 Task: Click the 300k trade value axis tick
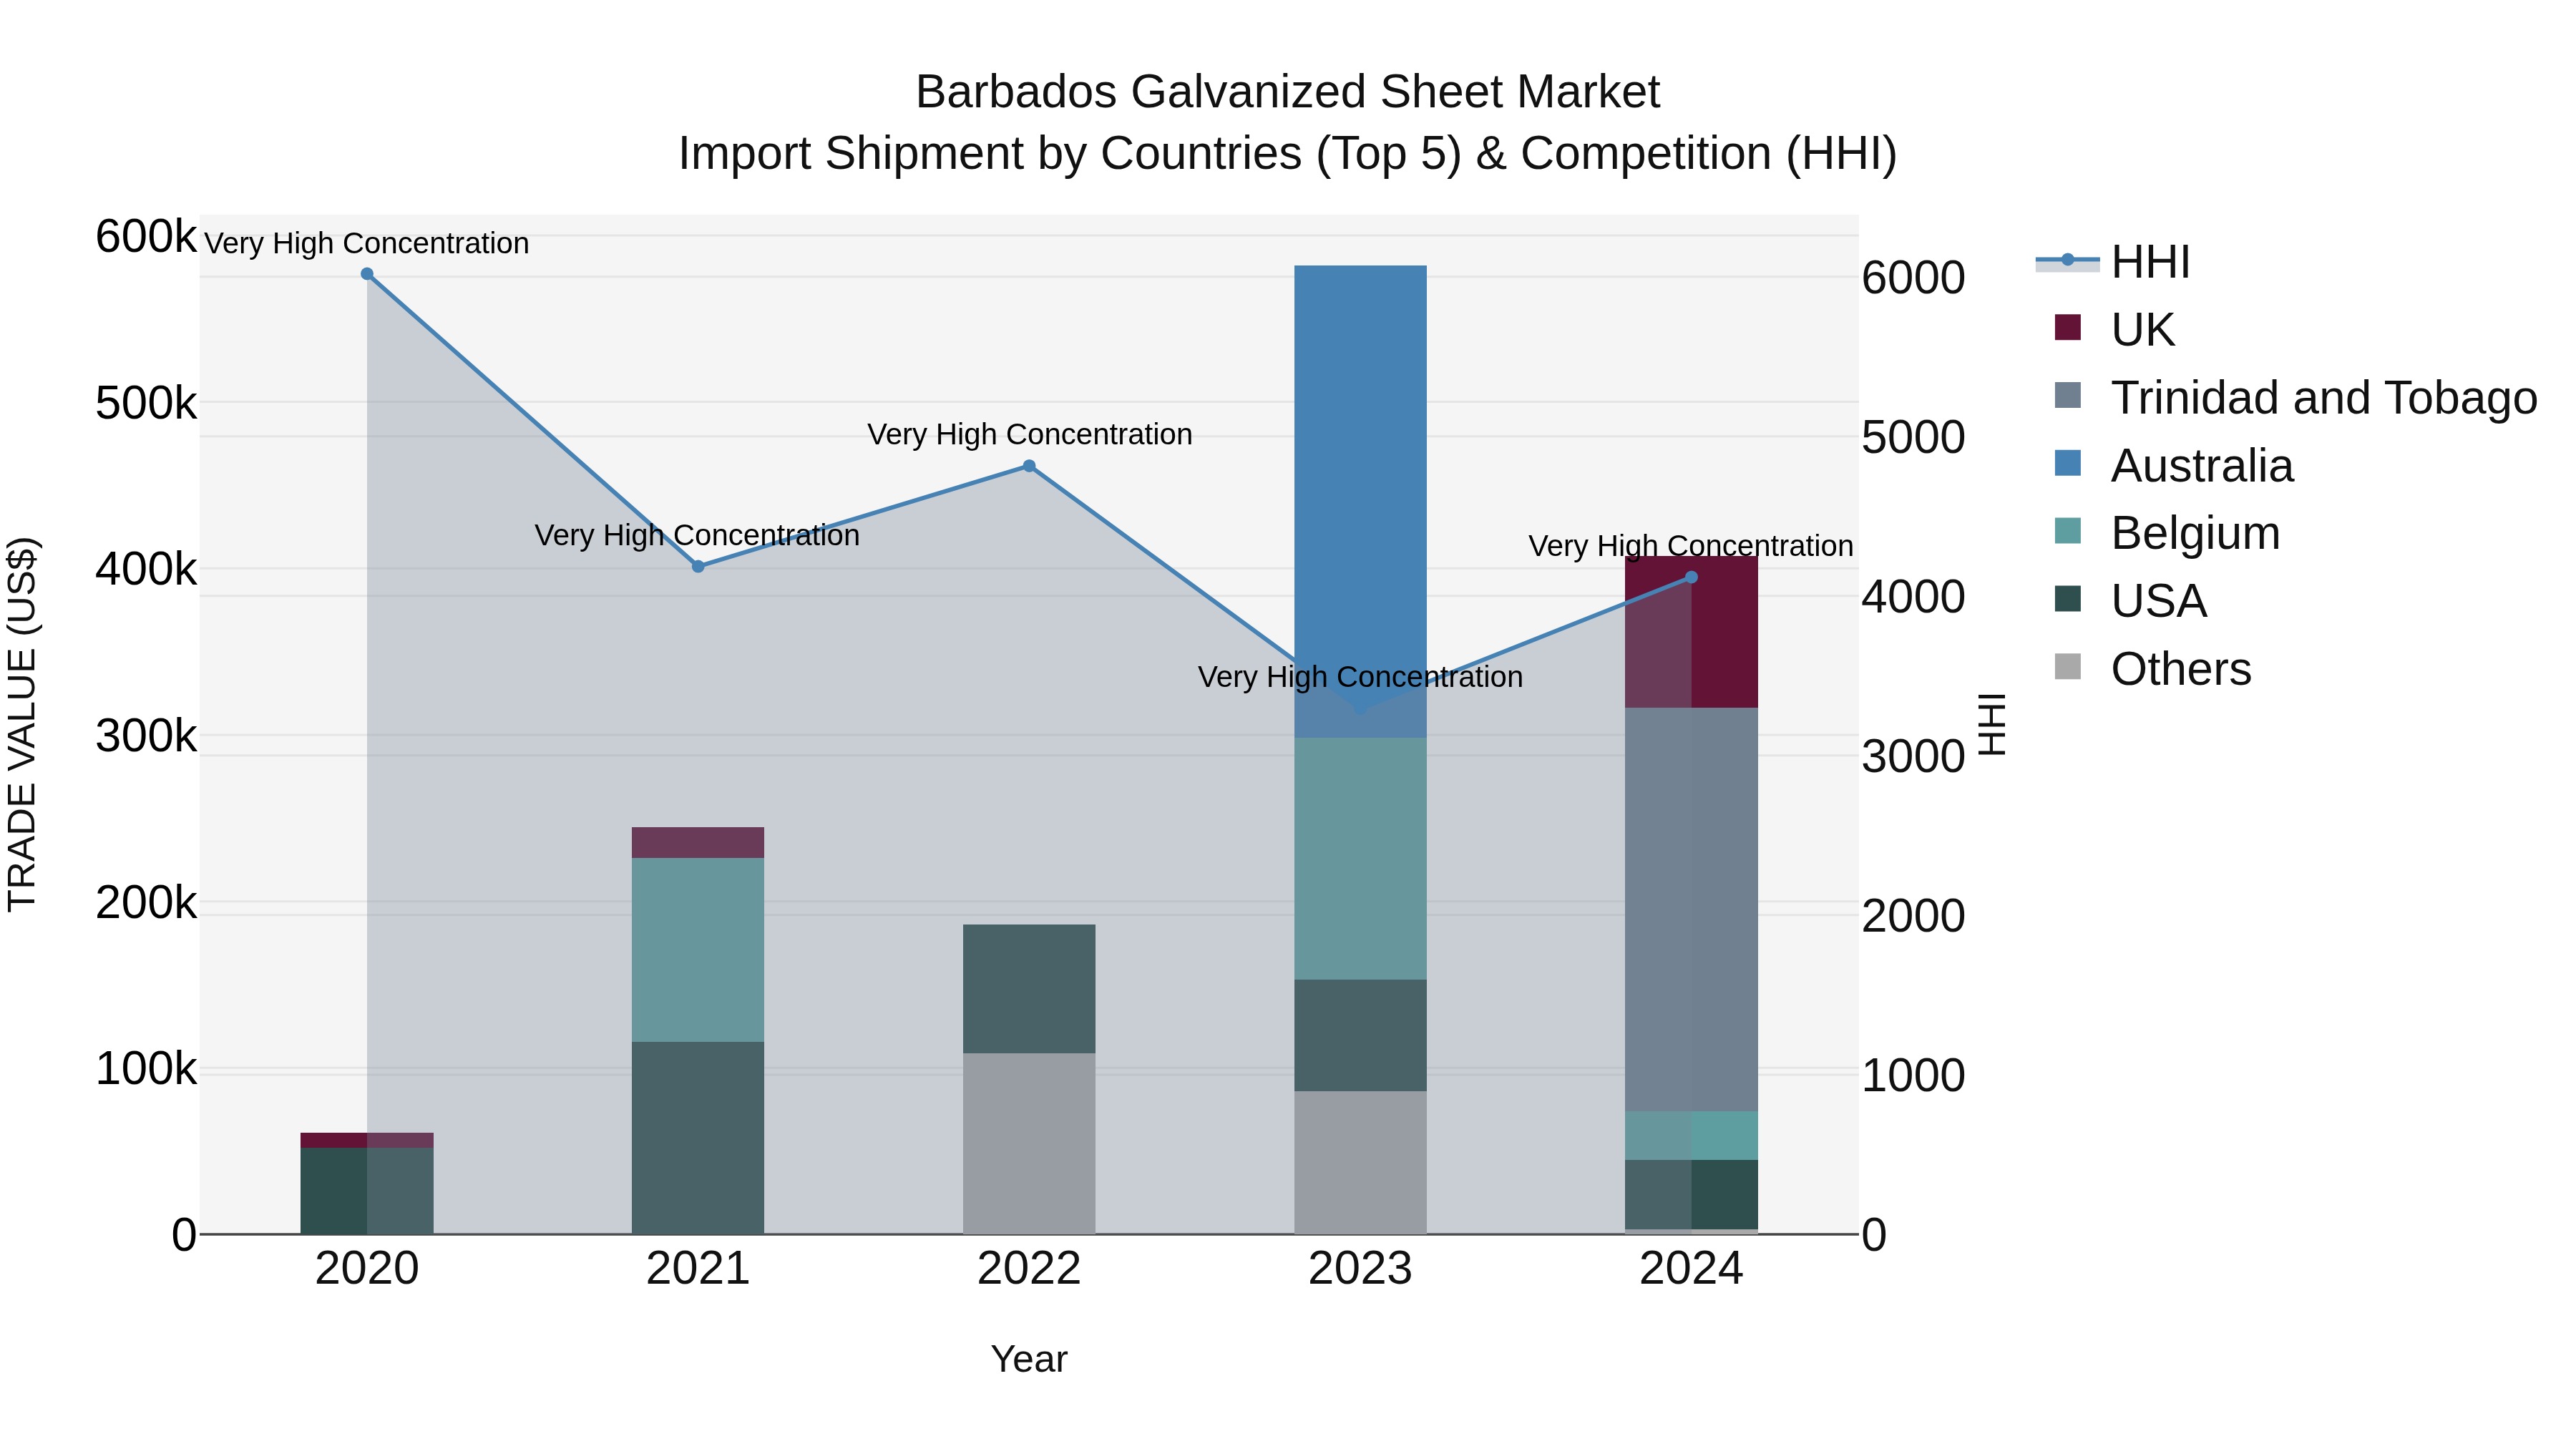146,736
